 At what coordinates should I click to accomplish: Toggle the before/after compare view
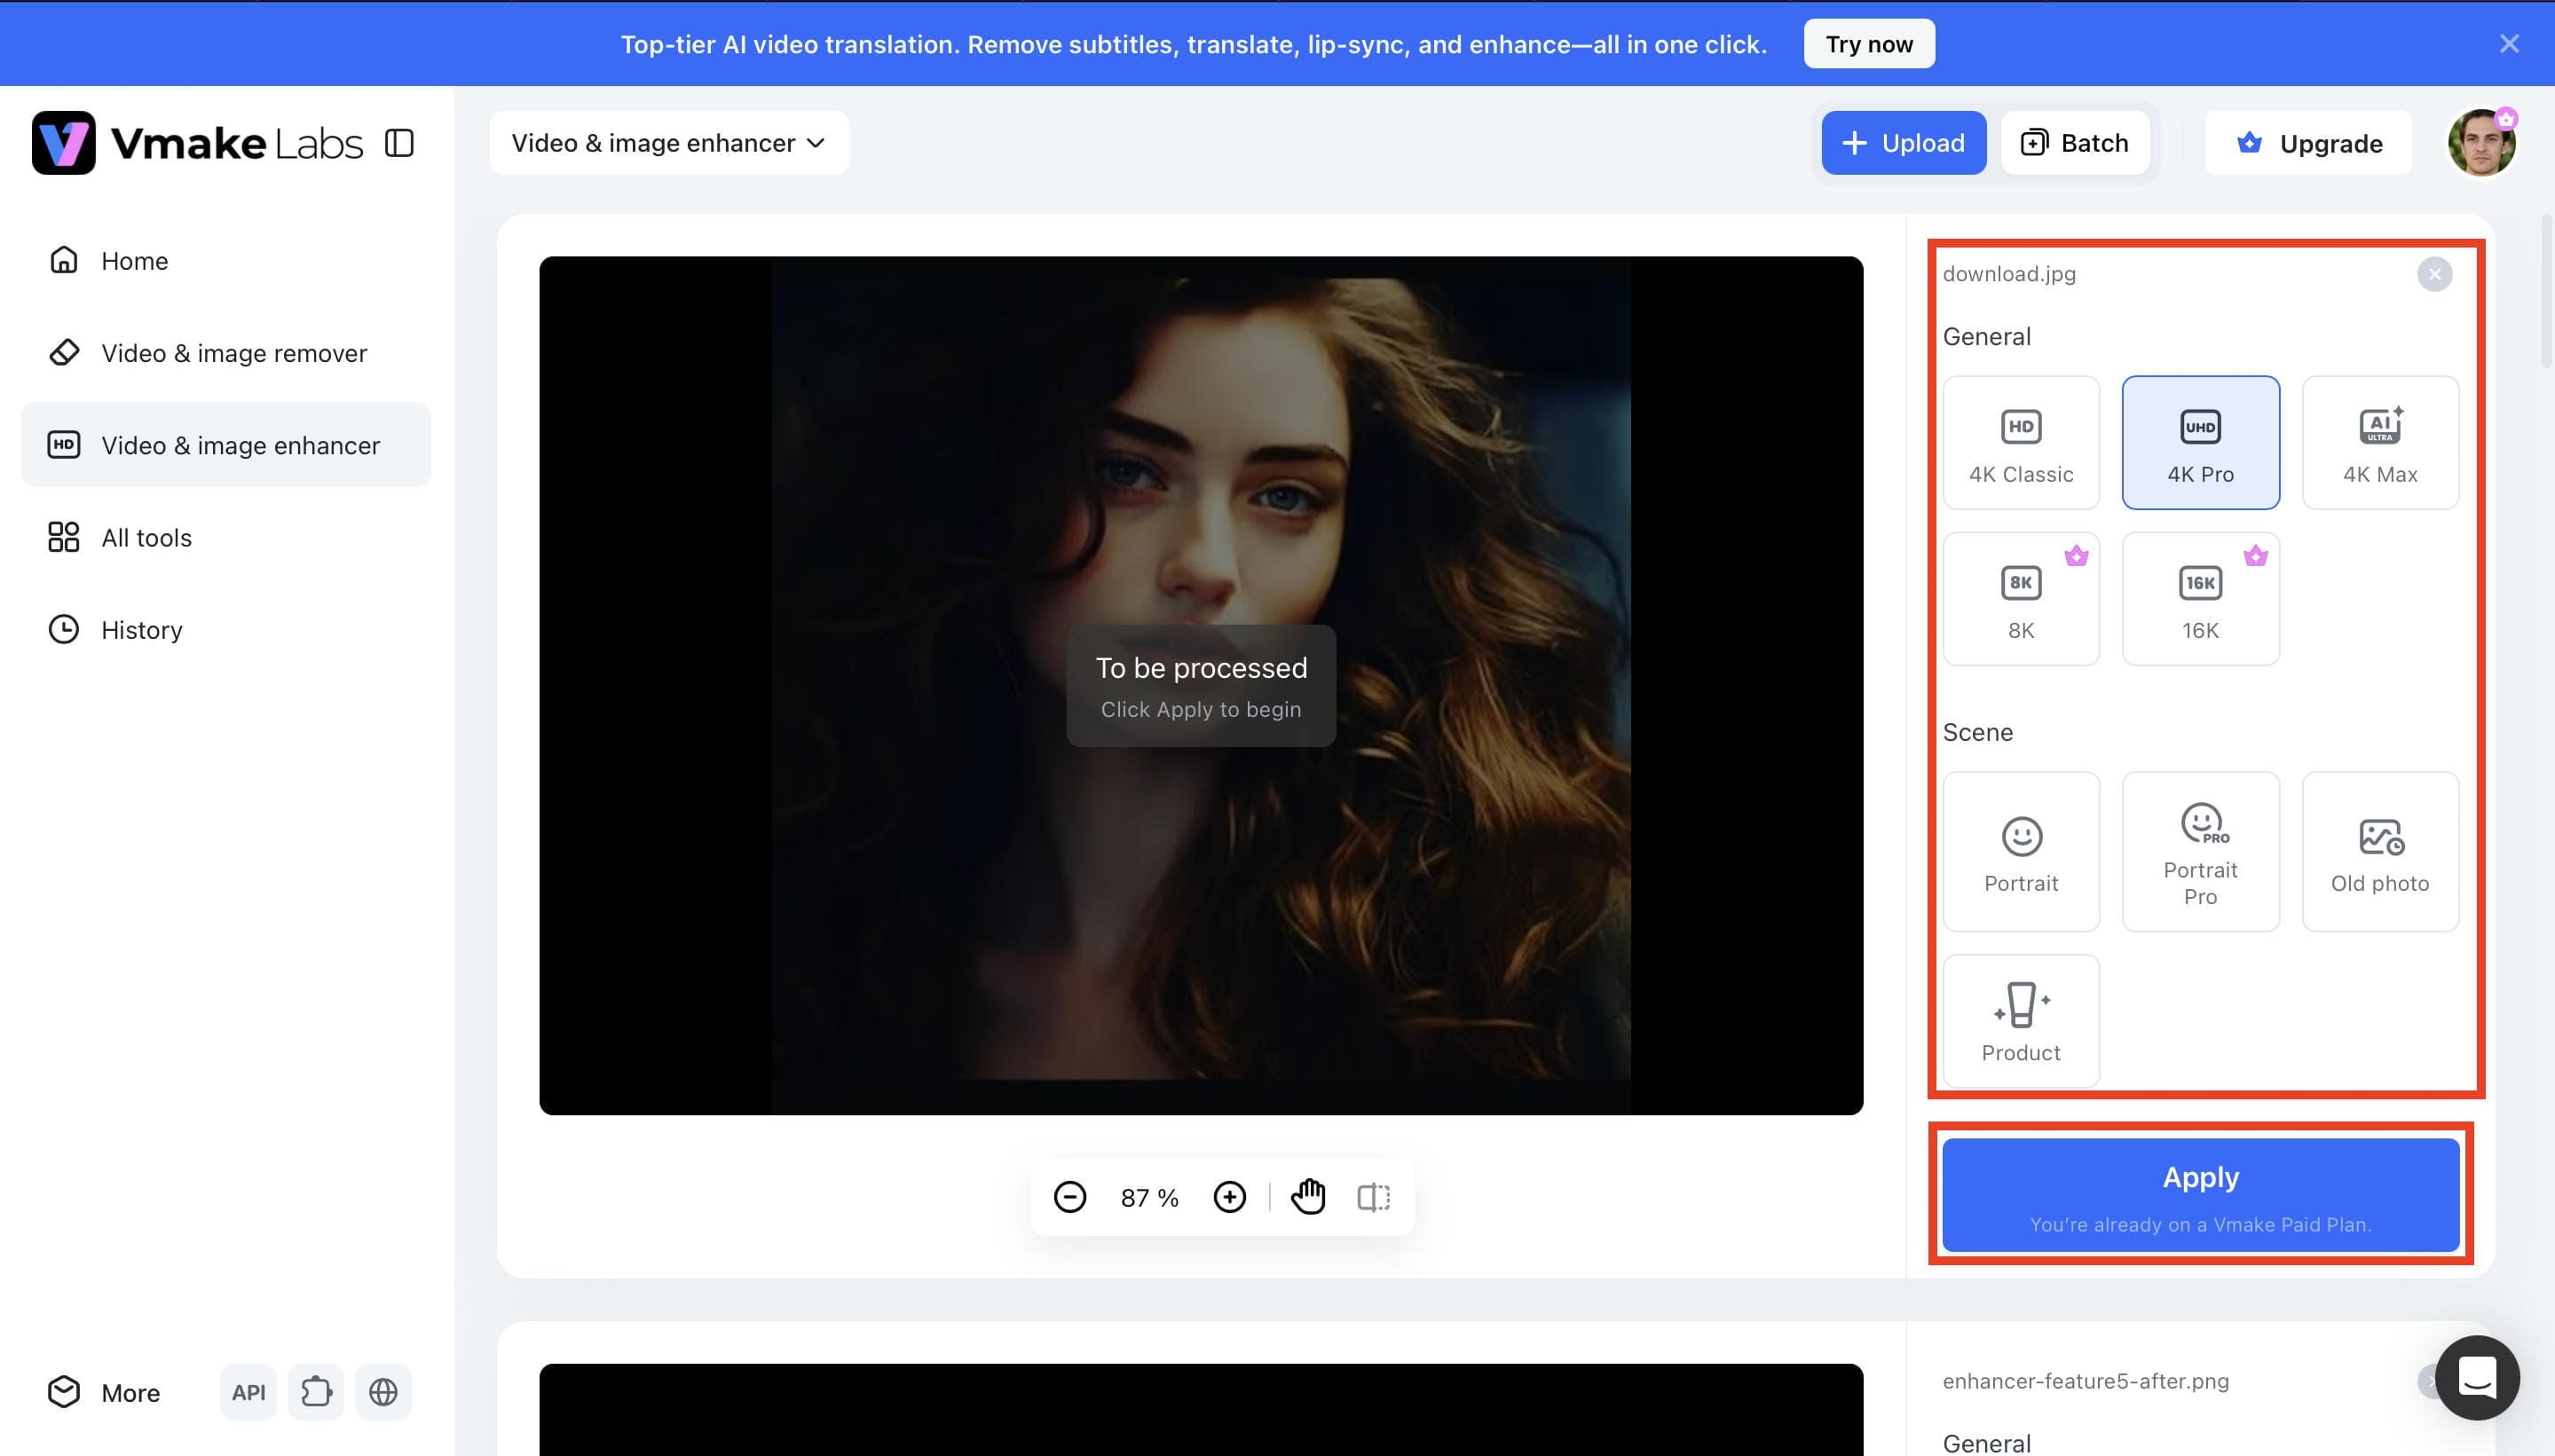click(1374, 1197)
